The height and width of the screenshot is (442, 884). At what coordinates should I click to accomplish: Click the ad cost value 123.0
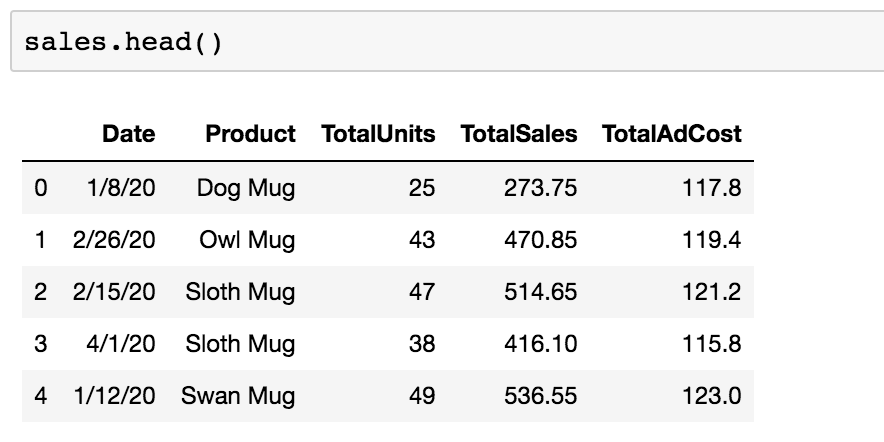tap(711, 395)
